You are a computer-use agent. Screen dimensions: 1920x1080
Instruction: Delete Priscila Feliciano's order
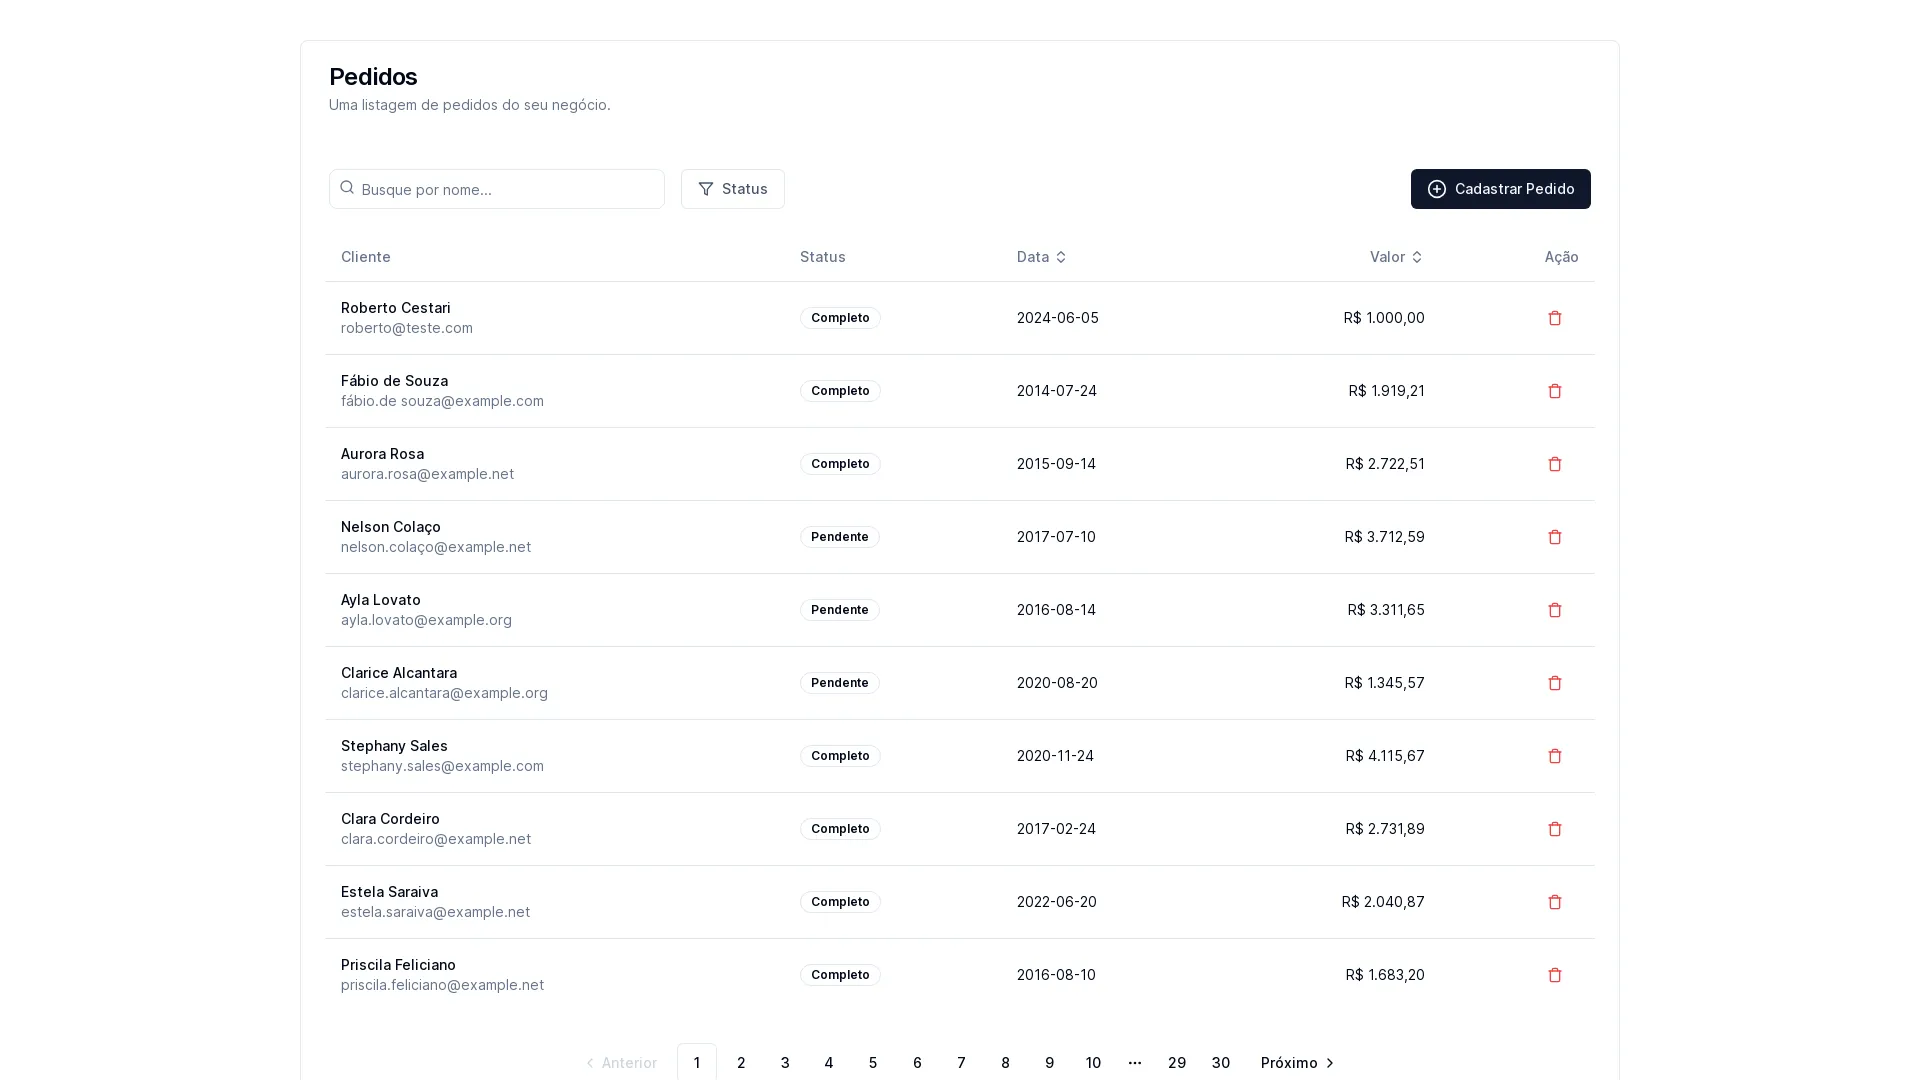coord(1554,975)
